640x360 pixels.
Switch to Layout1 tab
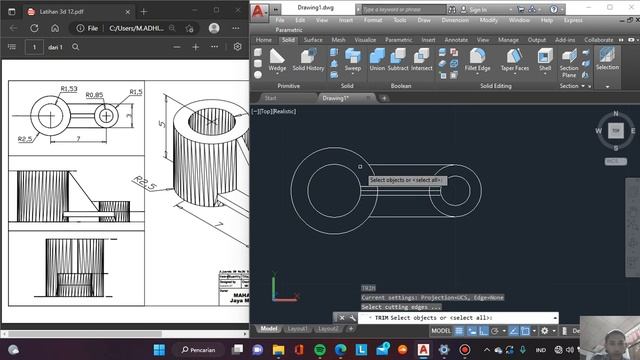tap(298, 329)
